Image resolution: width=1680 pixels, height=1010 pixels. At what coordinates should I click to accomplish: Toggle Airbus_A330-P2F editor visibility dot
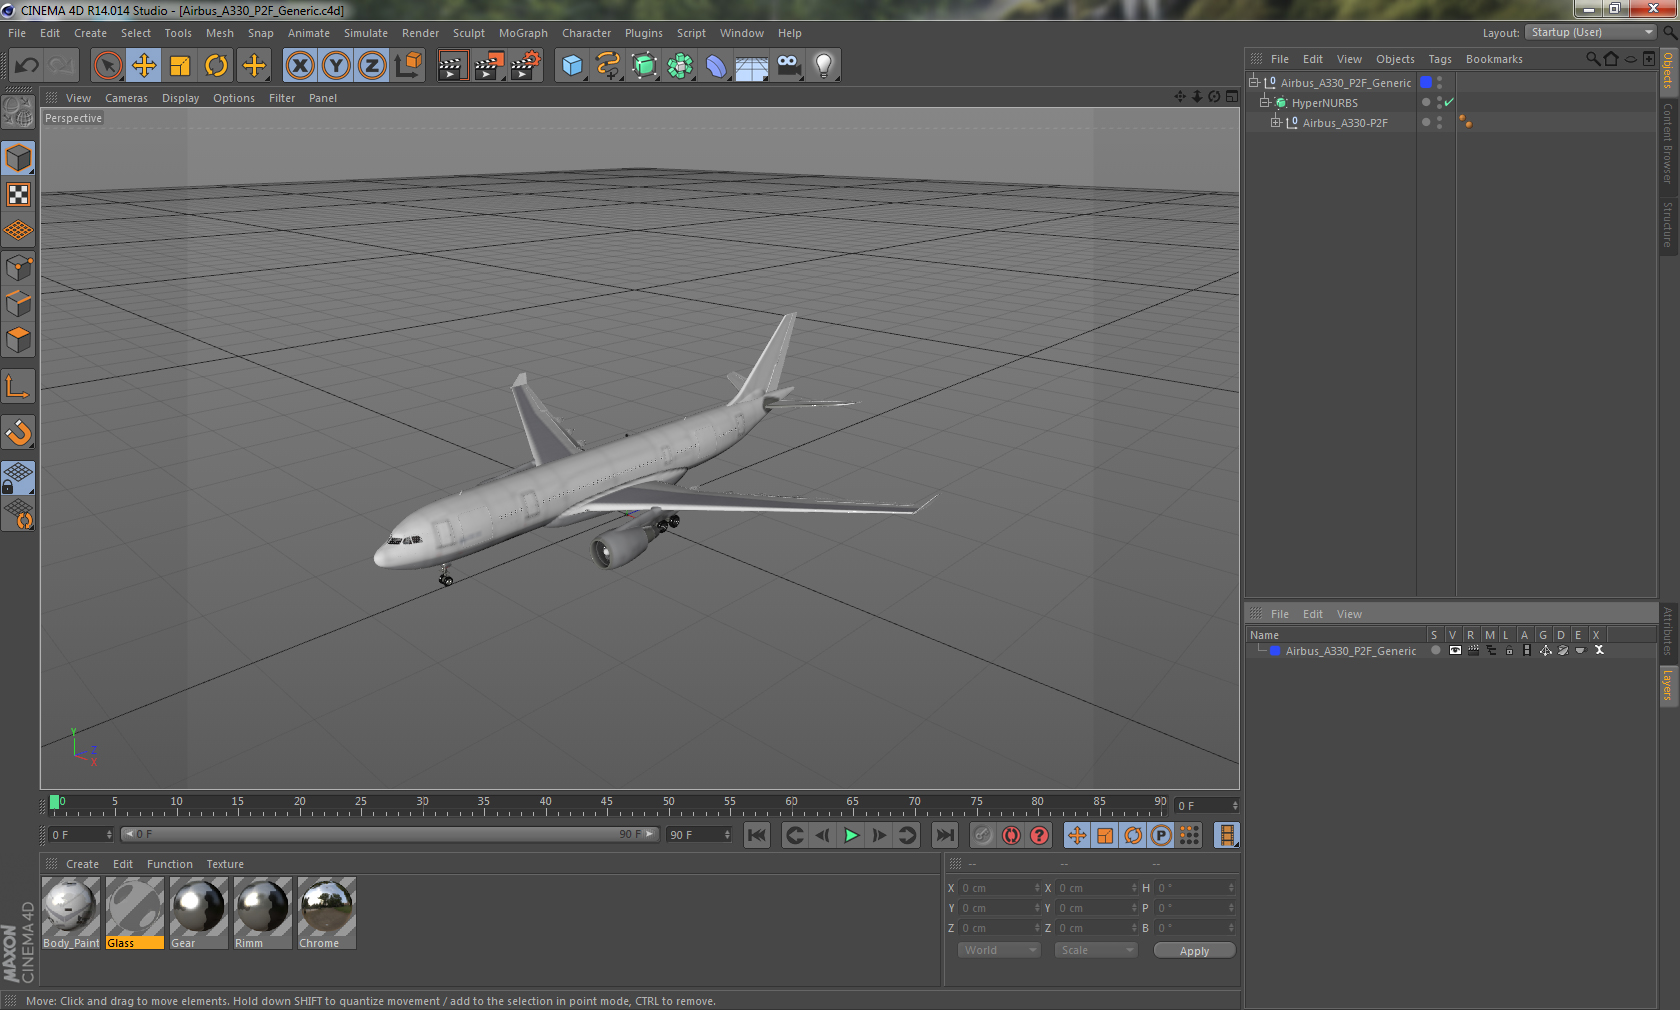click(x=1439, y=119)
